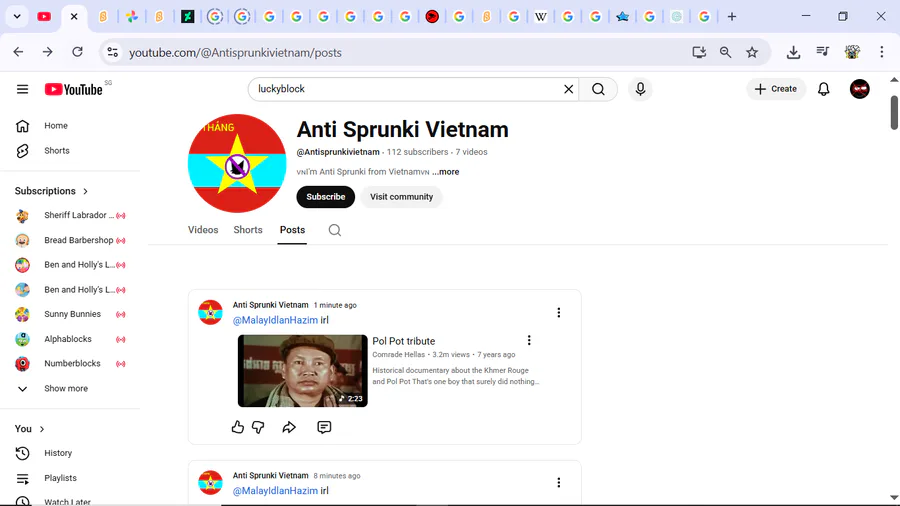This screenshot has width=900, height=506.
Task: Click the Create button
Action: pos(775,89)
